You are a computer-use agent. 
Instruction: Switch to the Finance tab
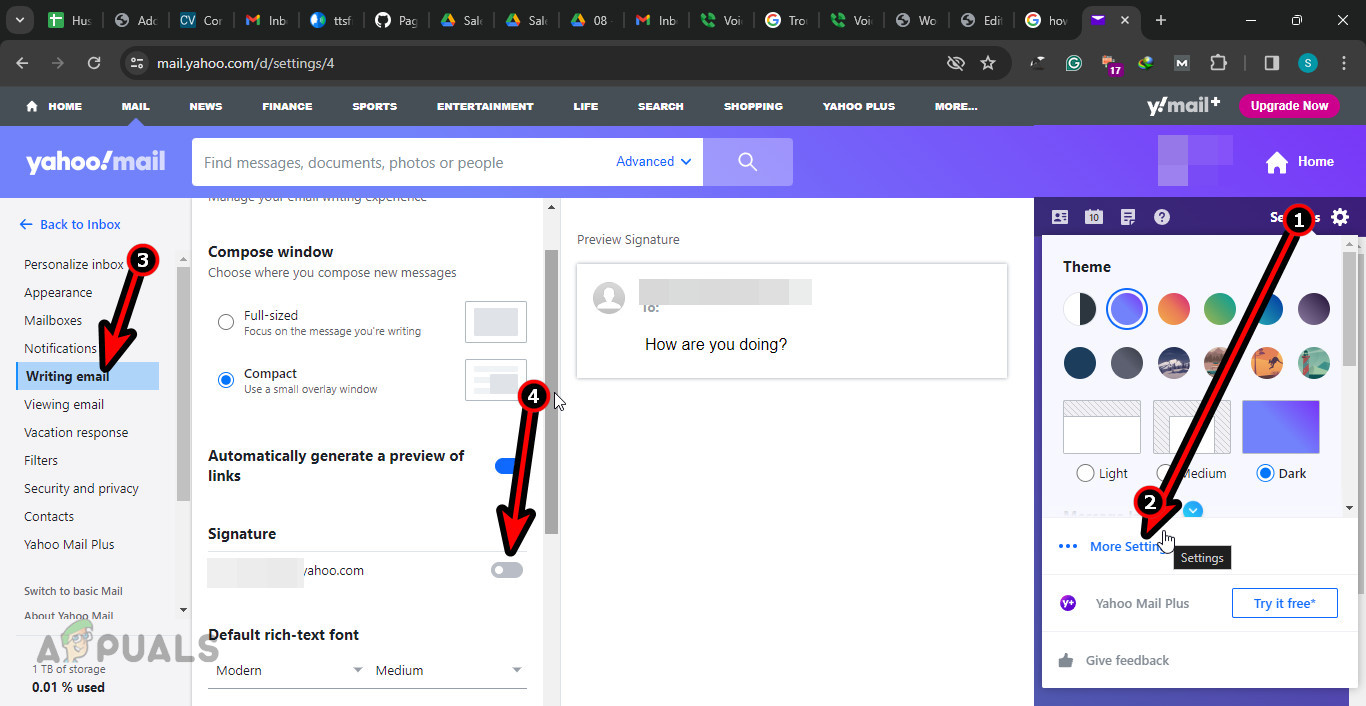[x=286, y=106]
